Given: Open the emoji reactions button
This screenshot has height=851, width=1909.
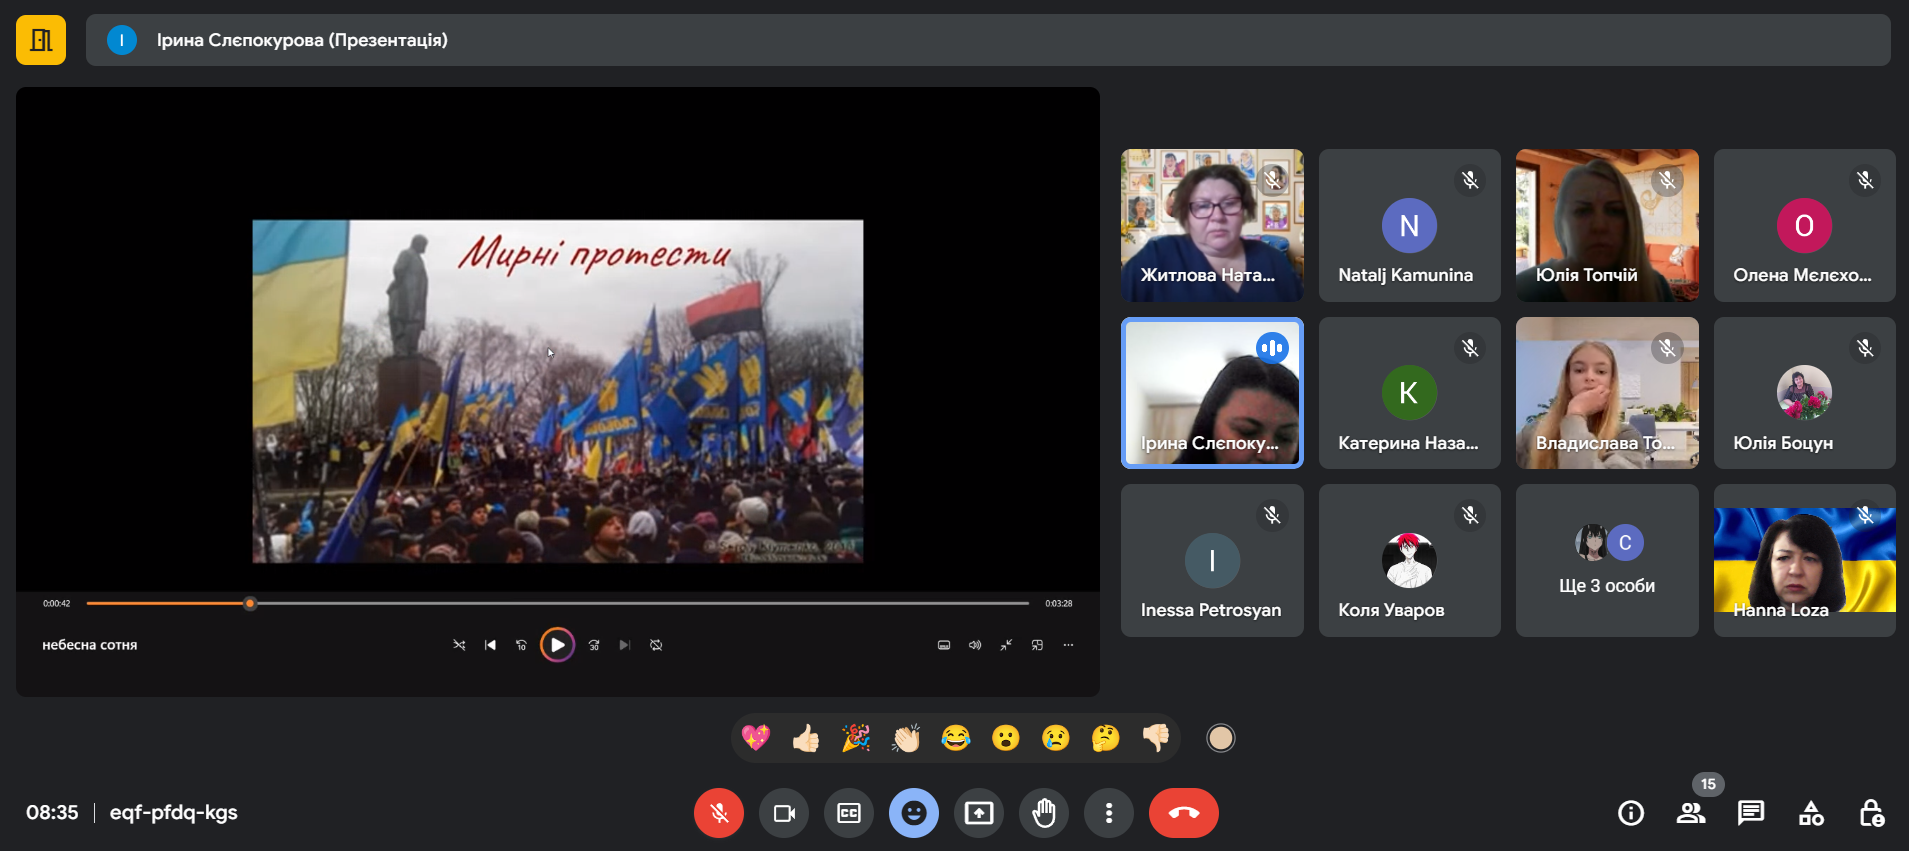Looking at the screenshot, I should pos(913,813).
